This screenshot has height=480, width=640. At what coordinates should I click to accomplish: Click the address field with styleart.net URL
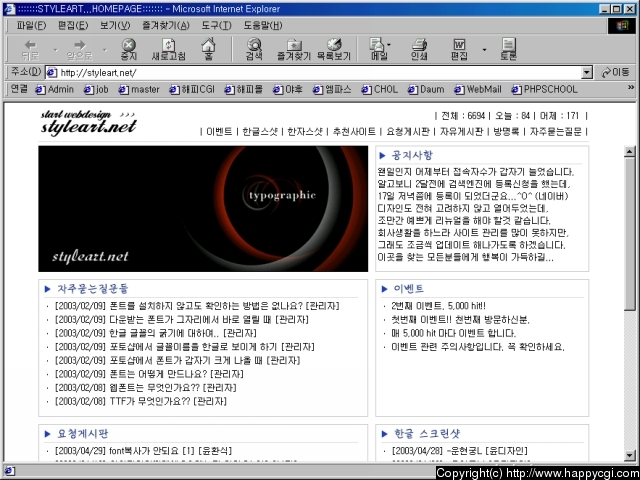pos(318,73)
